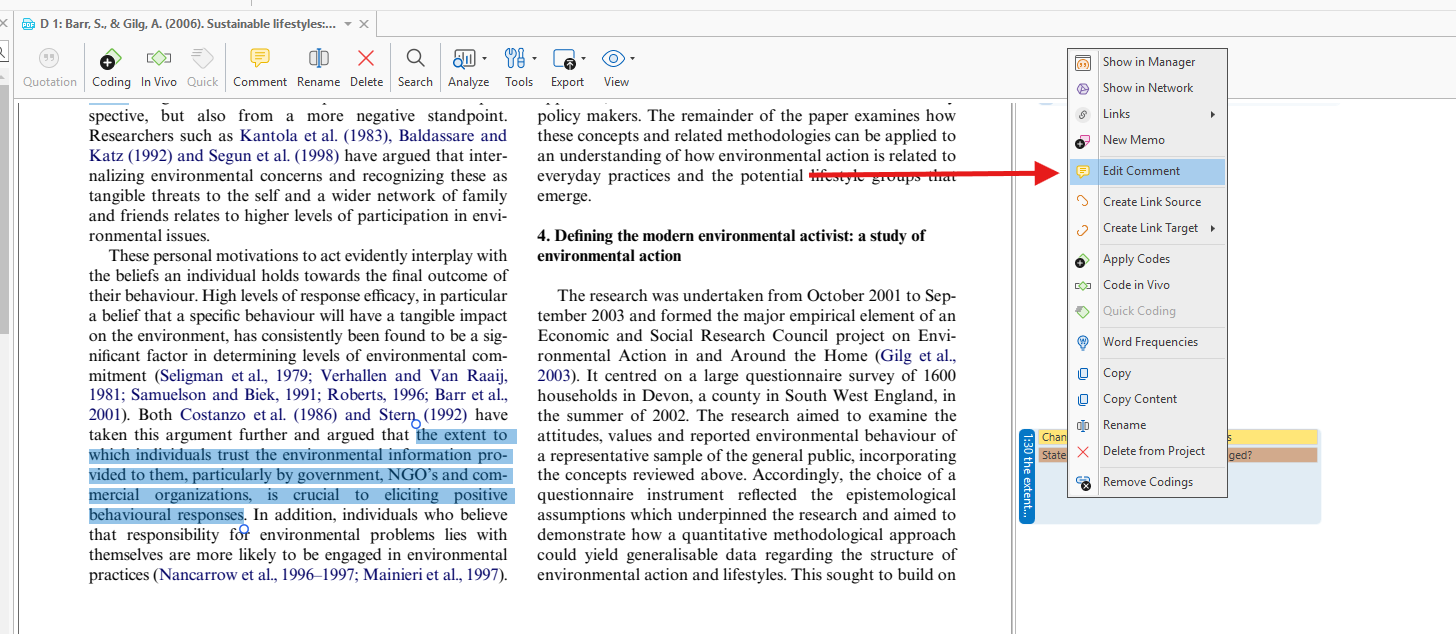Expand the Create Link Target submenu arrow

[x=1213, y=228]
